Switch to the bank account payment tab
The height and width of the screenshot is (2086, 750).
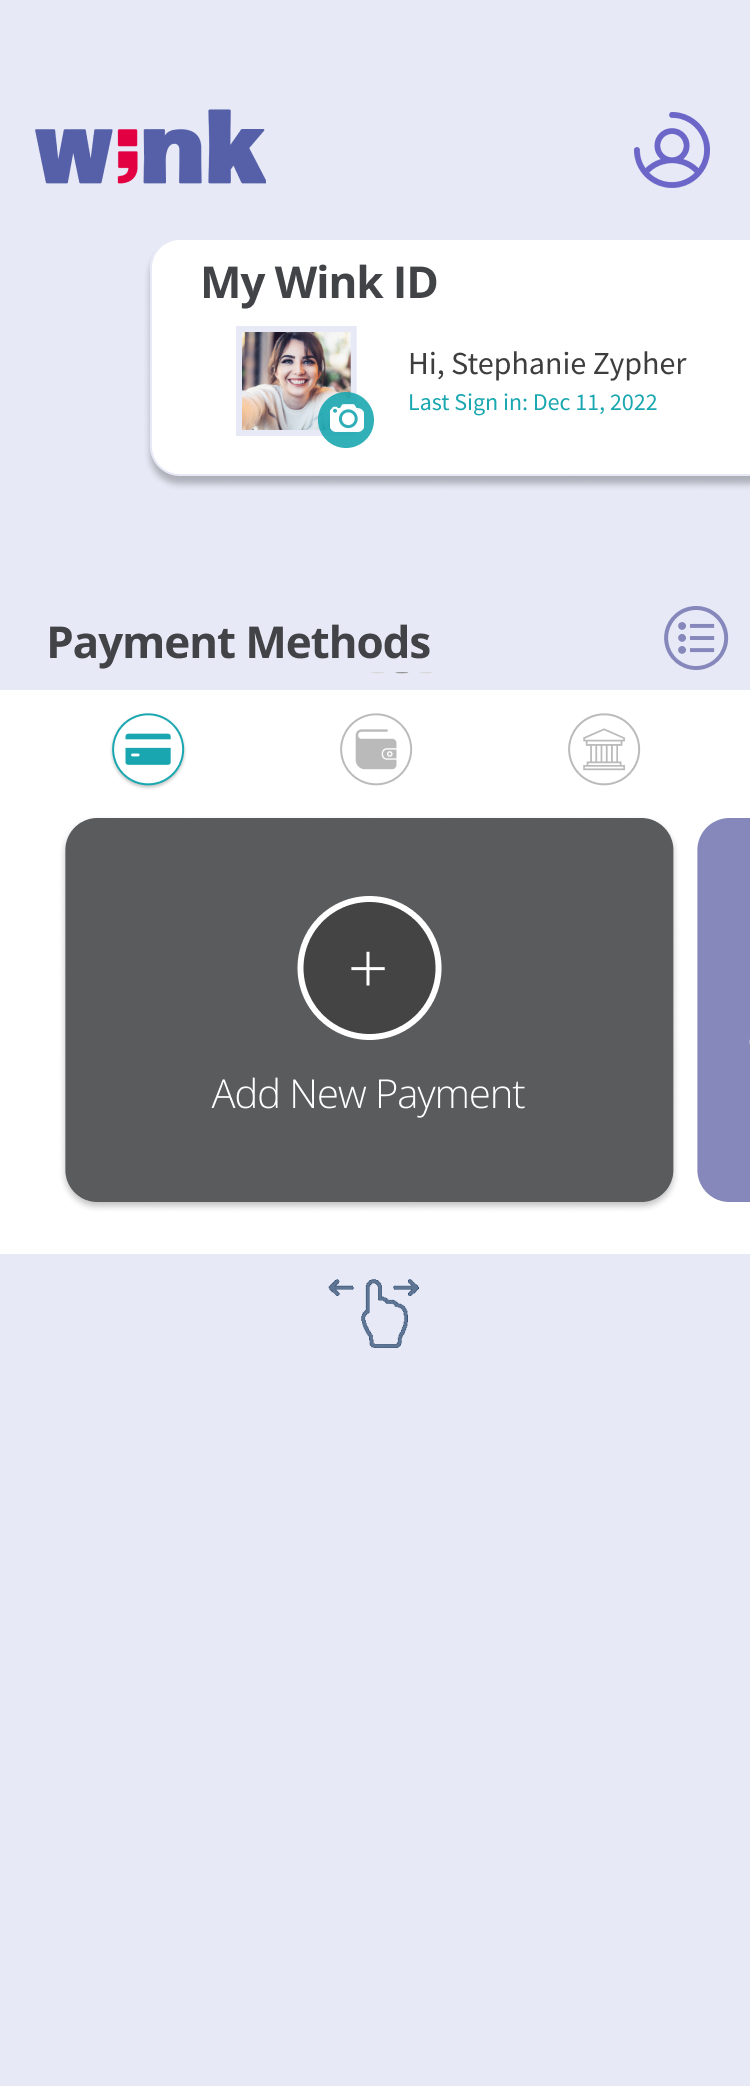click(604, 749)
